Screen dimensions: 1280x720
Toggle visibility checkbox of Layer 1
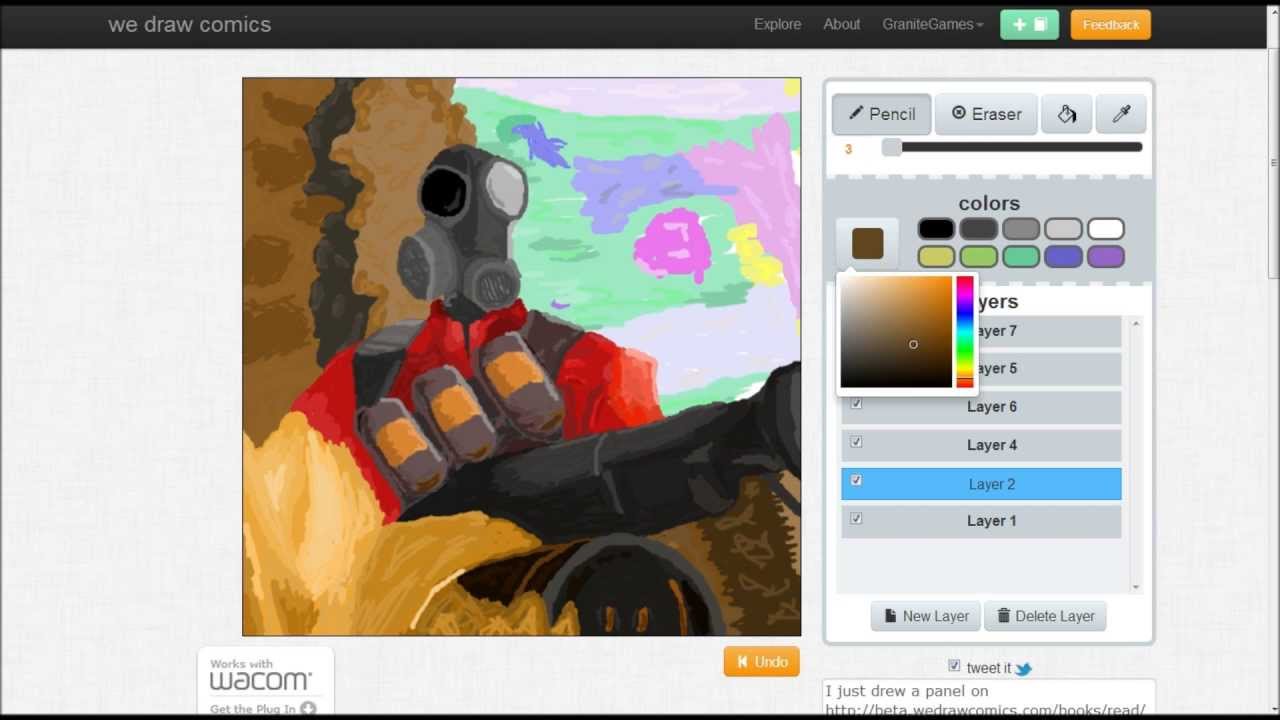pyautogui.click(x=856, y=518)
